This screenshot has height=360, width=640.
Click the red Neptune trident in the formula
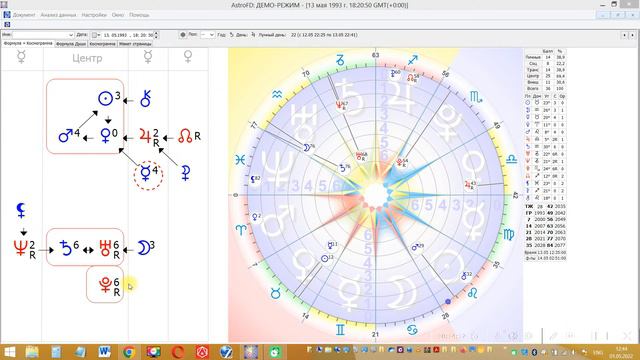pyautogui.click(x=20, y=247)
